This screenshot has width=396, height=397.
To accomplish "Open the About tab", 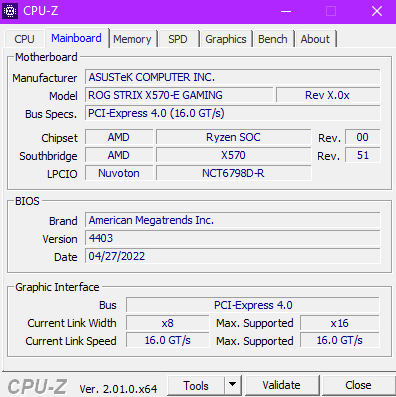I will tap(315, 39).
